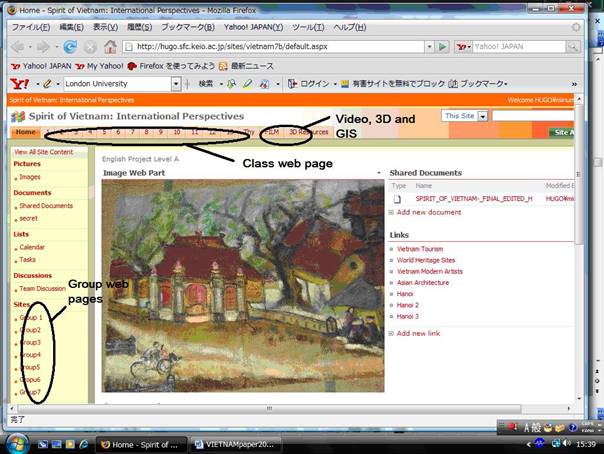Screen dimensions: 604x454
Task: Click the Y! logo in Yahoo toolbar
Action: 19,84
